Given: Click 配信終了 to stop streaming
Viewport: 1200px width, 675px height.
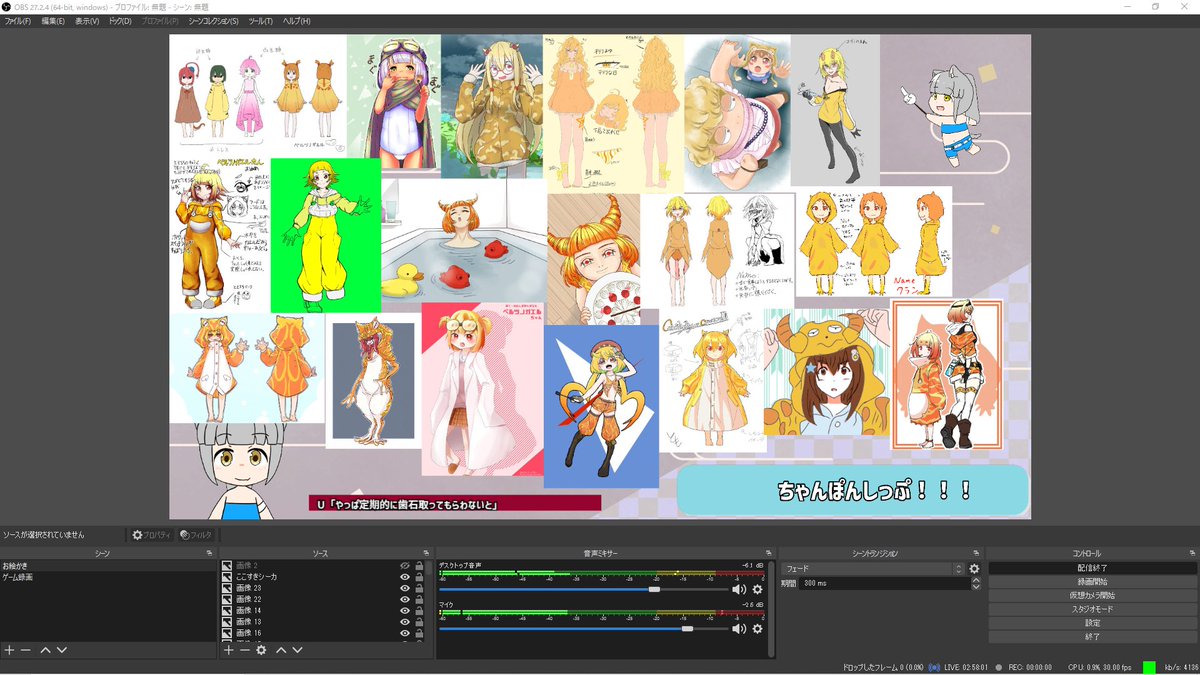Looking at the screenshot, I should [1092, 568].
